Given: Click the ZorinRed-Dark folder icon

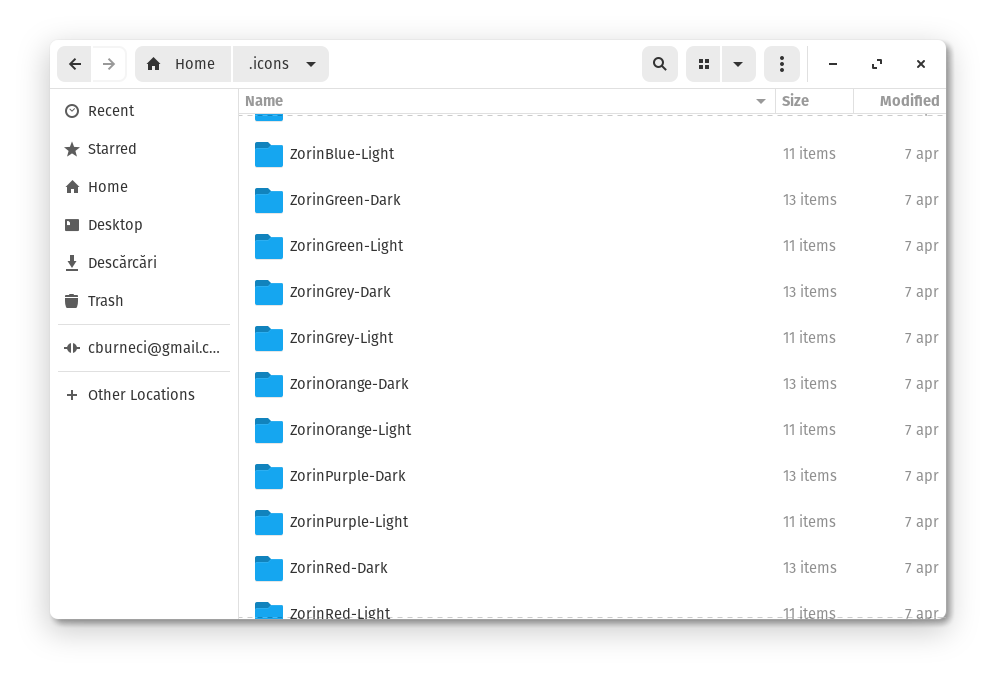Looking at the screenshot, I should (x=268, y=568).
